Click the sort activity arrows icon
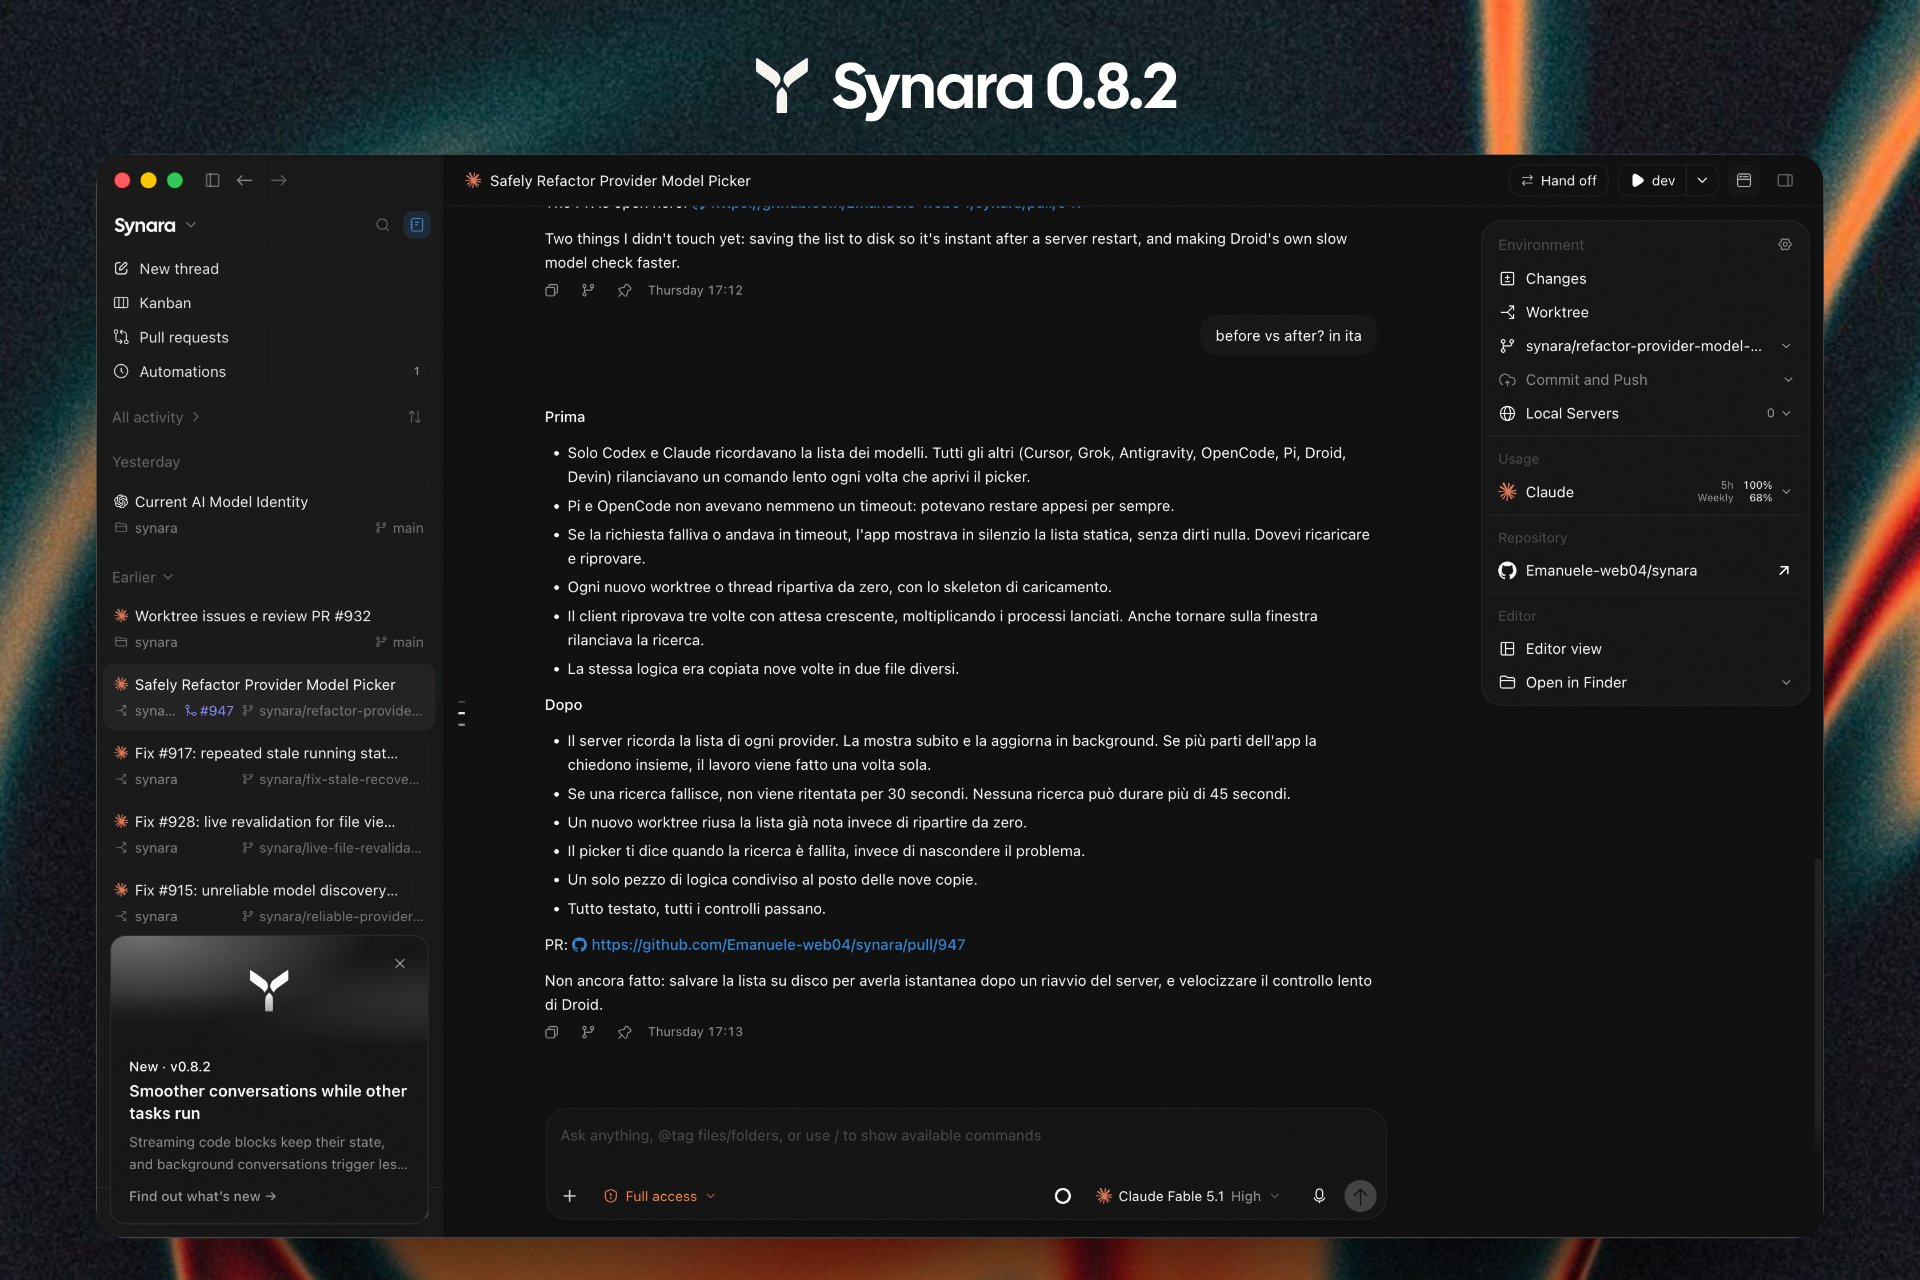Image resolution: width=1920 pixels, height=1280 pixels. coord(415,417)
